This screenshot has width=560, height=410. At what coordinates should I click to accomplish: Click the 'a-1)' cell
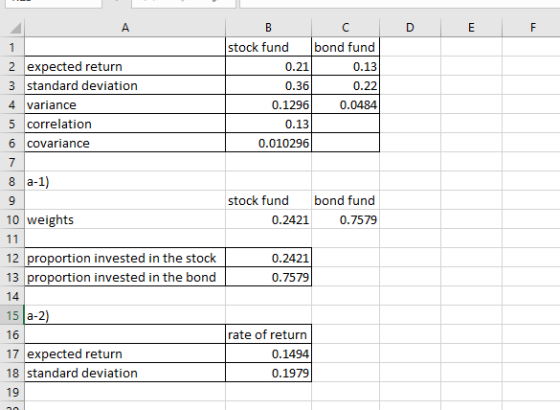pyautogui.click(x=125, y=181)
